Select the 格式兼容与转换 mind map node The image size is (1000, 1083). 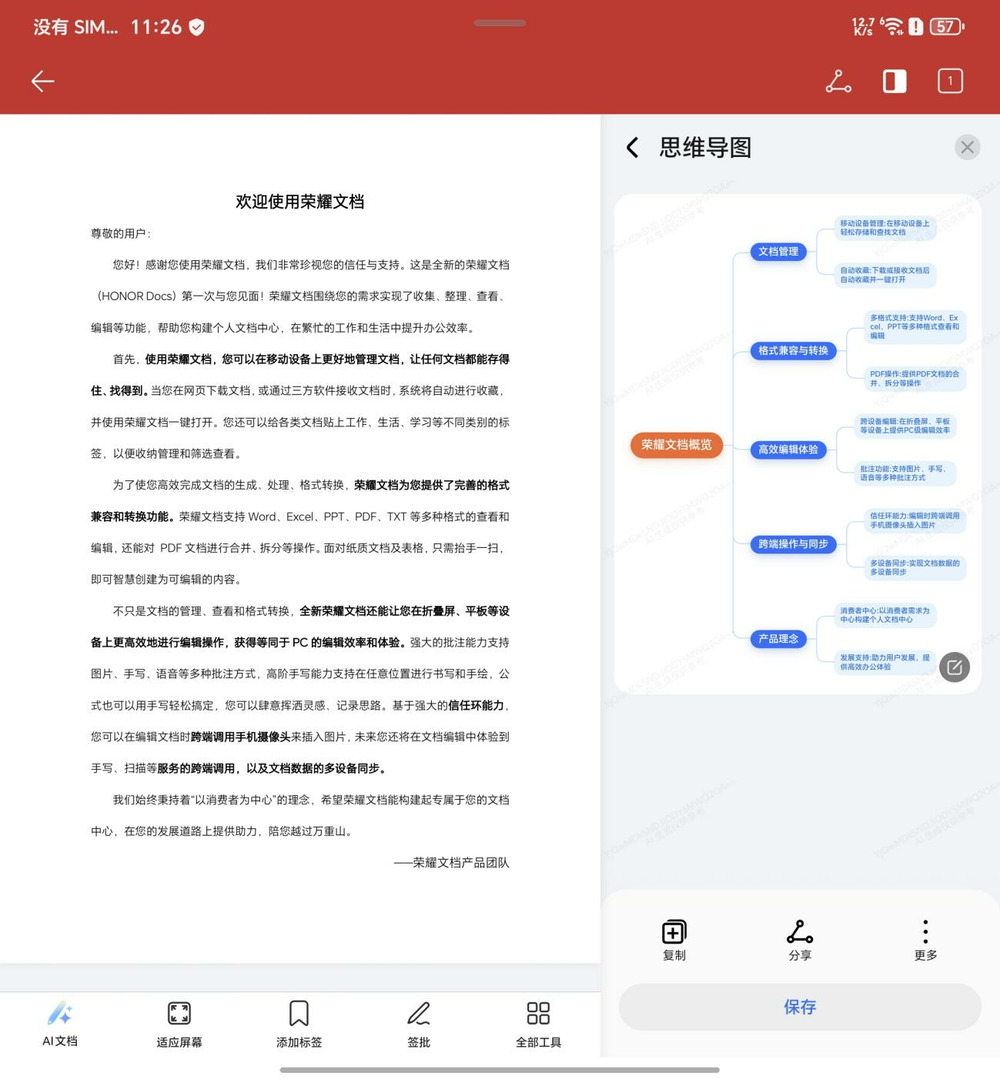pyautogui.click(x=794, y=351)
